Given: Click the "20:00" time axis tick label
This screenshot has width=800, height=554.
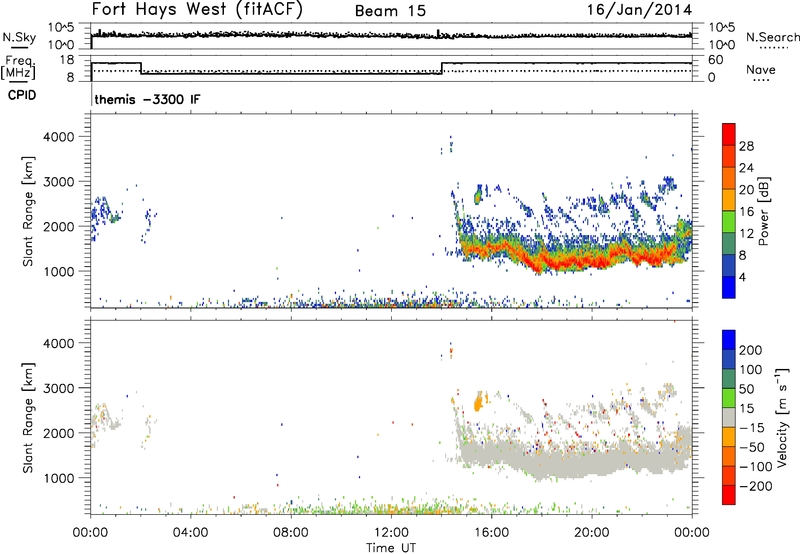Looking at the screenshot, I should coord(591,533).
